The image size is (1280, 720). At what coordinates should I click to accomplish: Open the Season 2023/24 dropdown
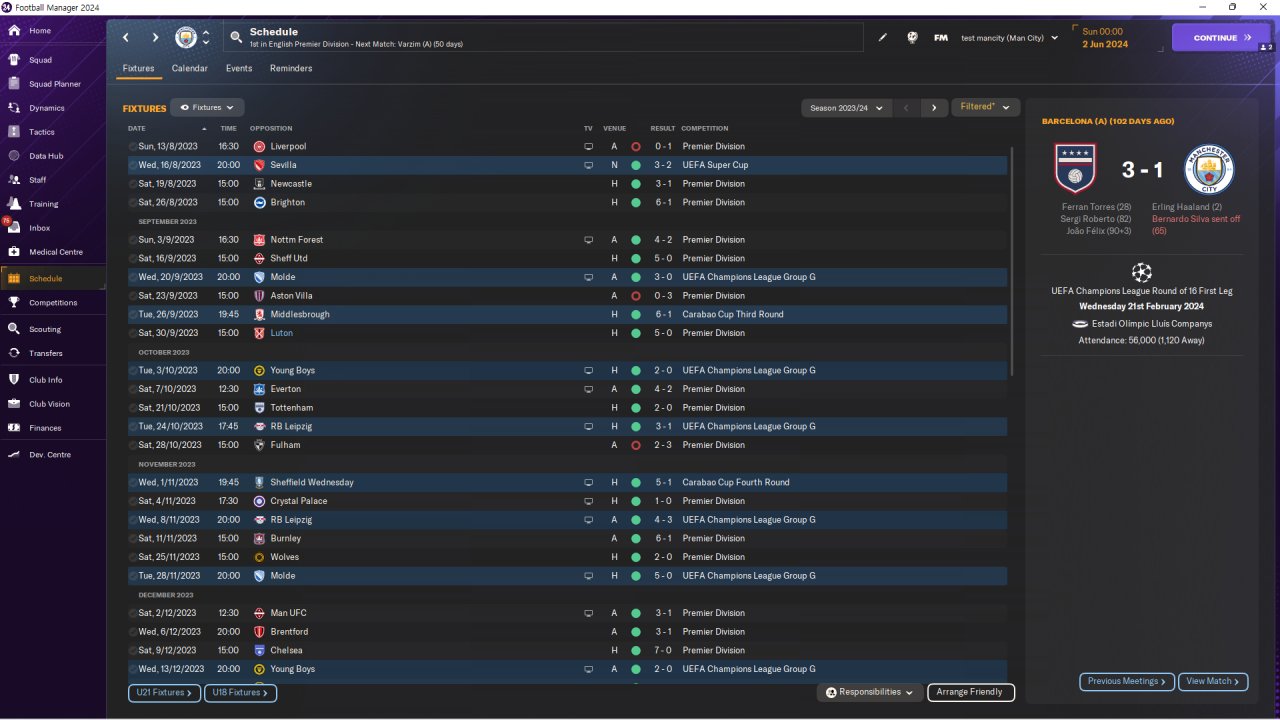[848, 107]
